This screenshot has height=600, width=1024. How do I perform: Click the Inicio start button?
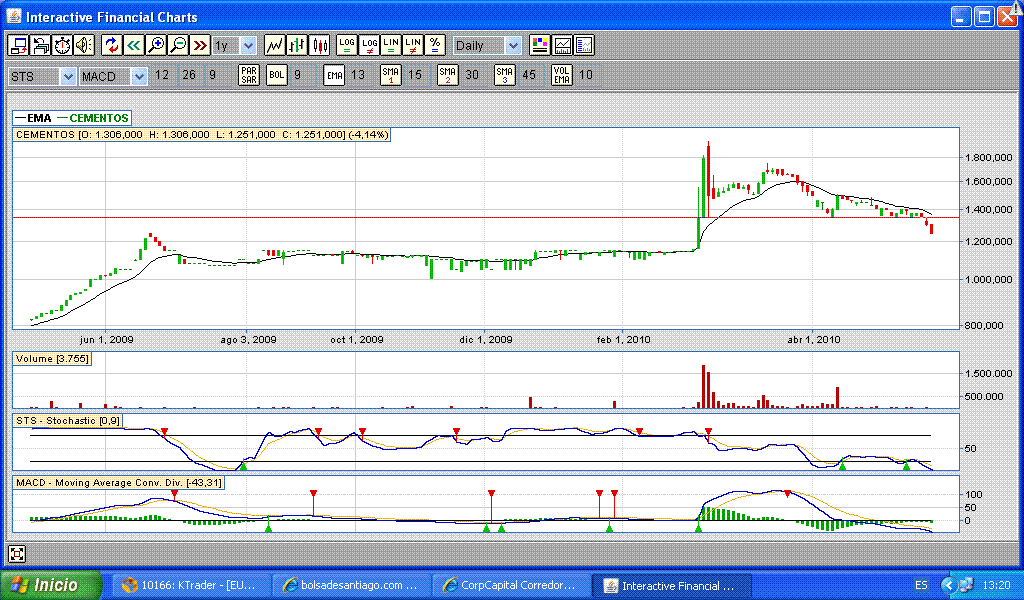point(51,585)
